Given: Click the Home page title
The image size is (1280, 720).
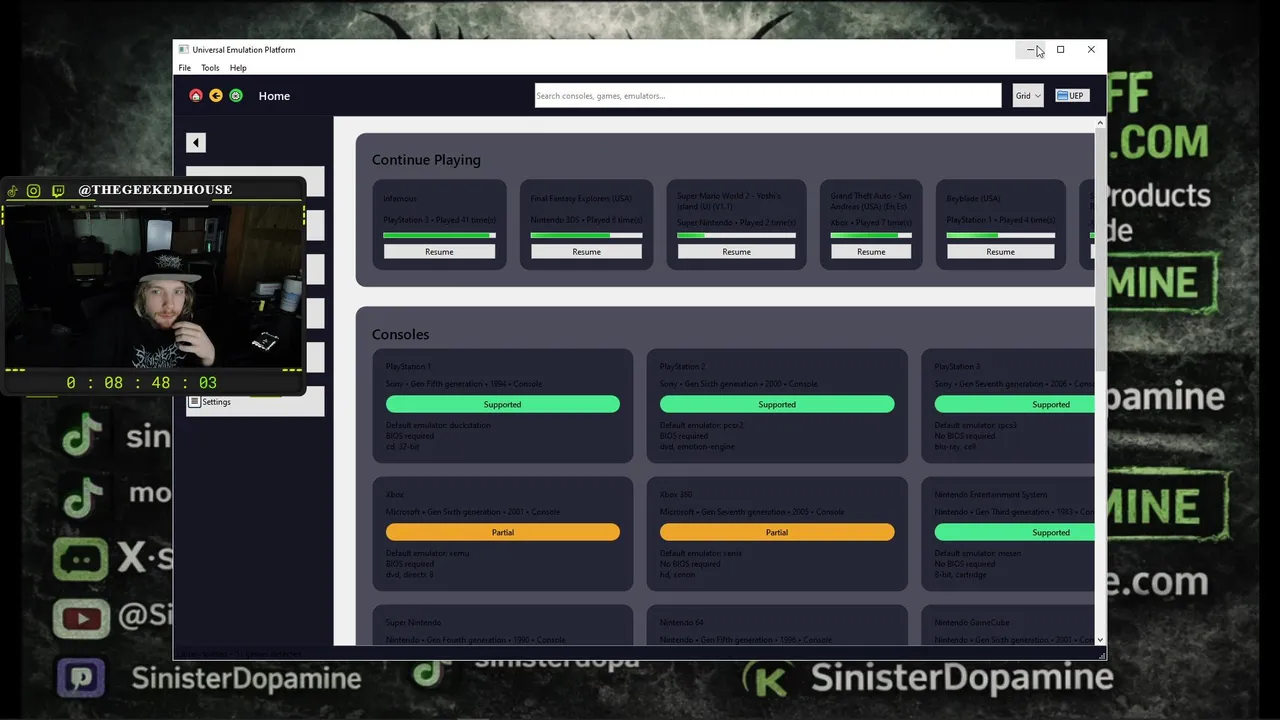Looking at the screenshot, I should coord(274,96).
